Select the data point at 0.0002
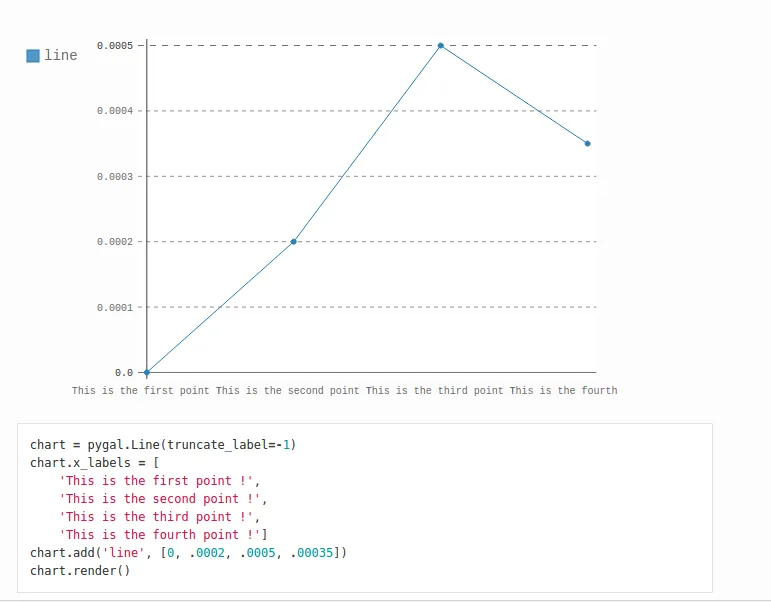The height and width of the screenshot is (602, 771). pos(294,241)
